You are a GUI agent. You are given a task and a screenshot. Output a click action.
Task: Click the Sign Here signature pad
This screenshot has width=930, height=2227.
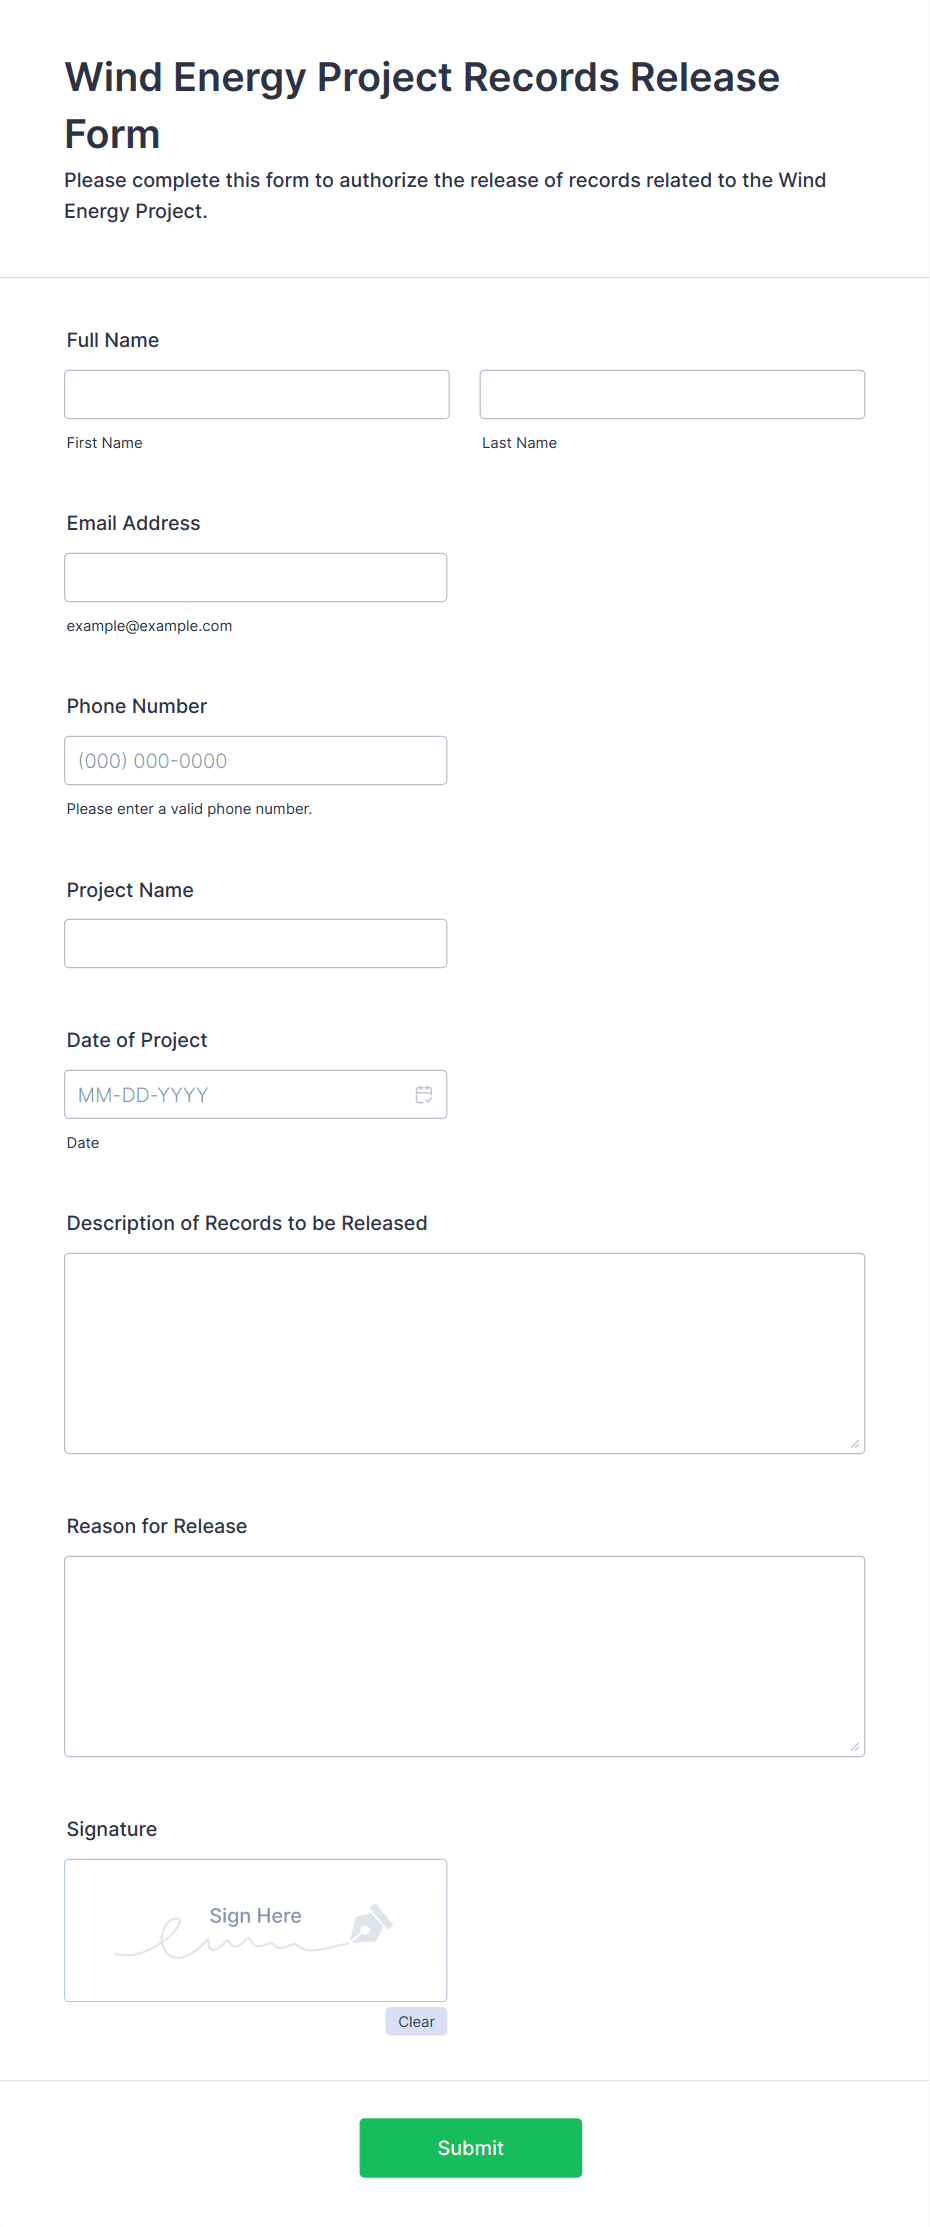pyautogui.click(x=256, y=1930)
